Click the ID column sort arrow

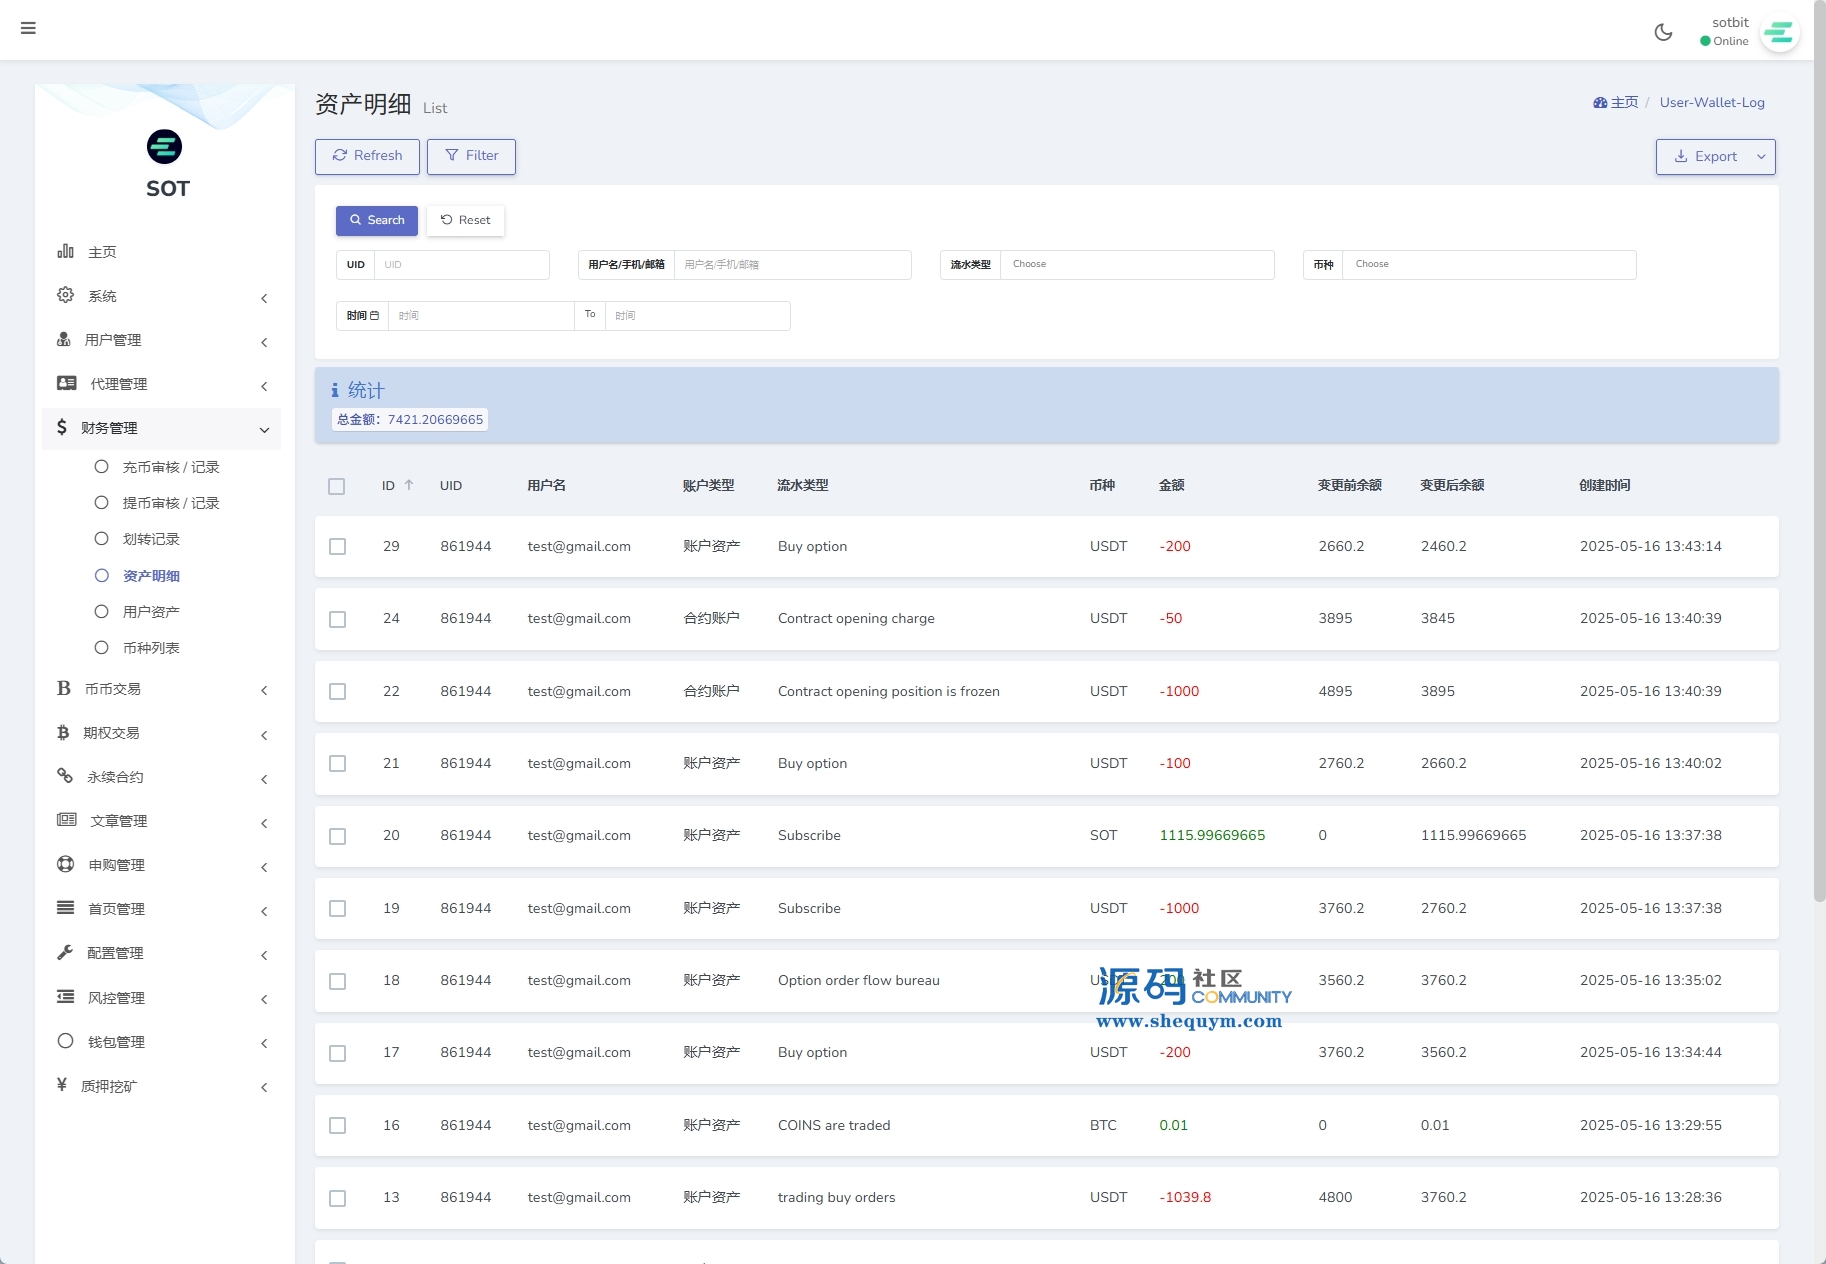click(x=409, y=485)
